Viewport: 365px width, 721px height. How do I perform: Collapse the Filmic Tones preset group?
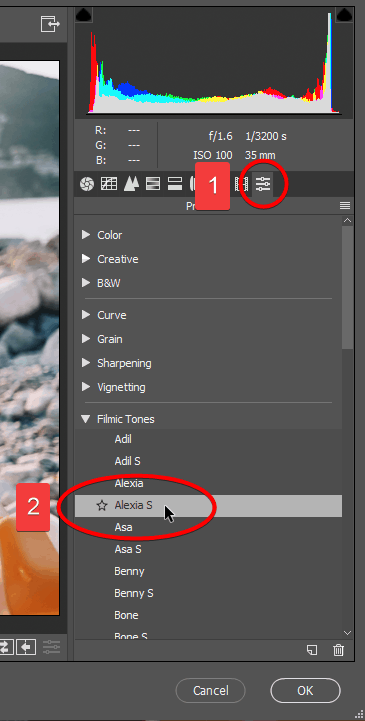[x=86, y=419]
